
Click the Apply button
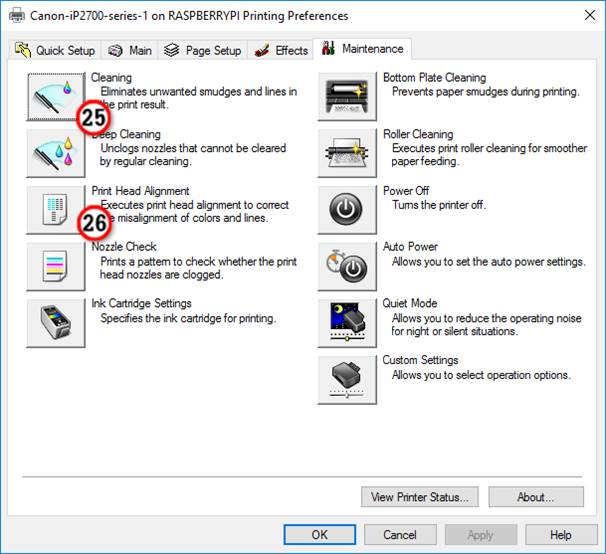[481, 535]
